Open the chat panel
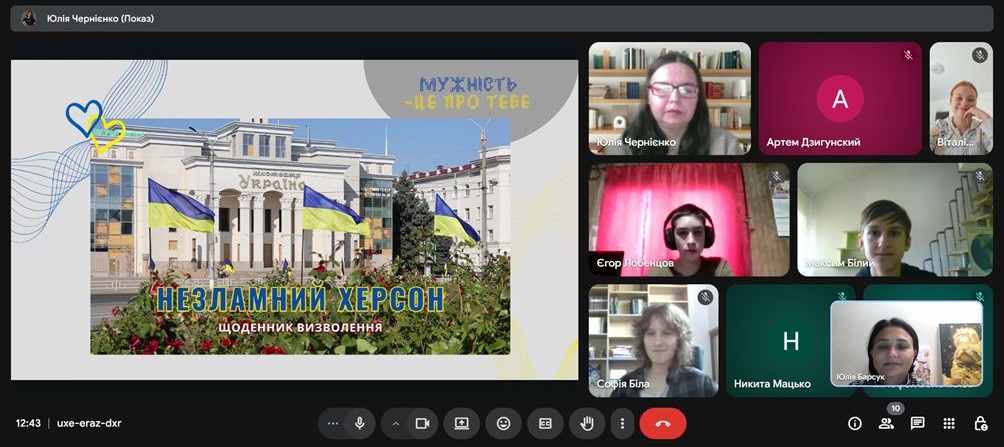1004x447 pixels. [917, 423]
